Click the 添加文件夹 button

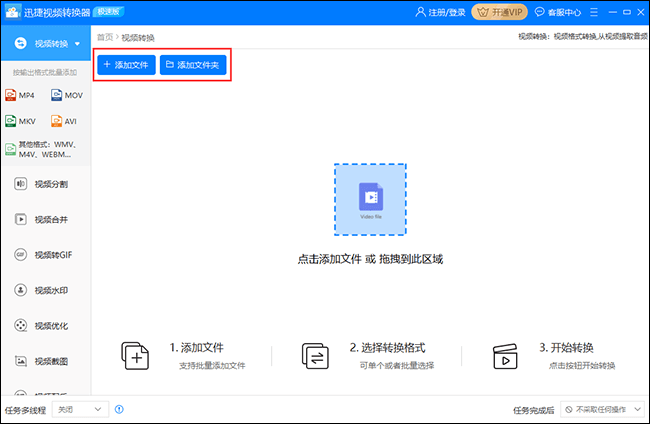193,65
